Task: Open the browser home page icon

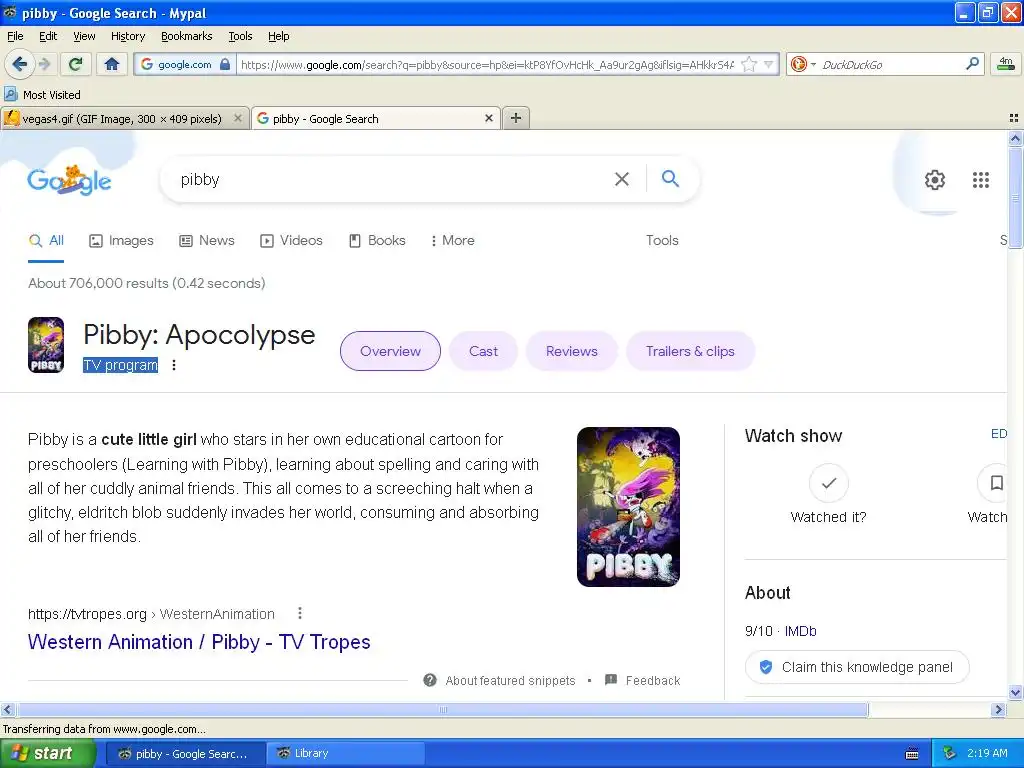Action: click(112, 64)
